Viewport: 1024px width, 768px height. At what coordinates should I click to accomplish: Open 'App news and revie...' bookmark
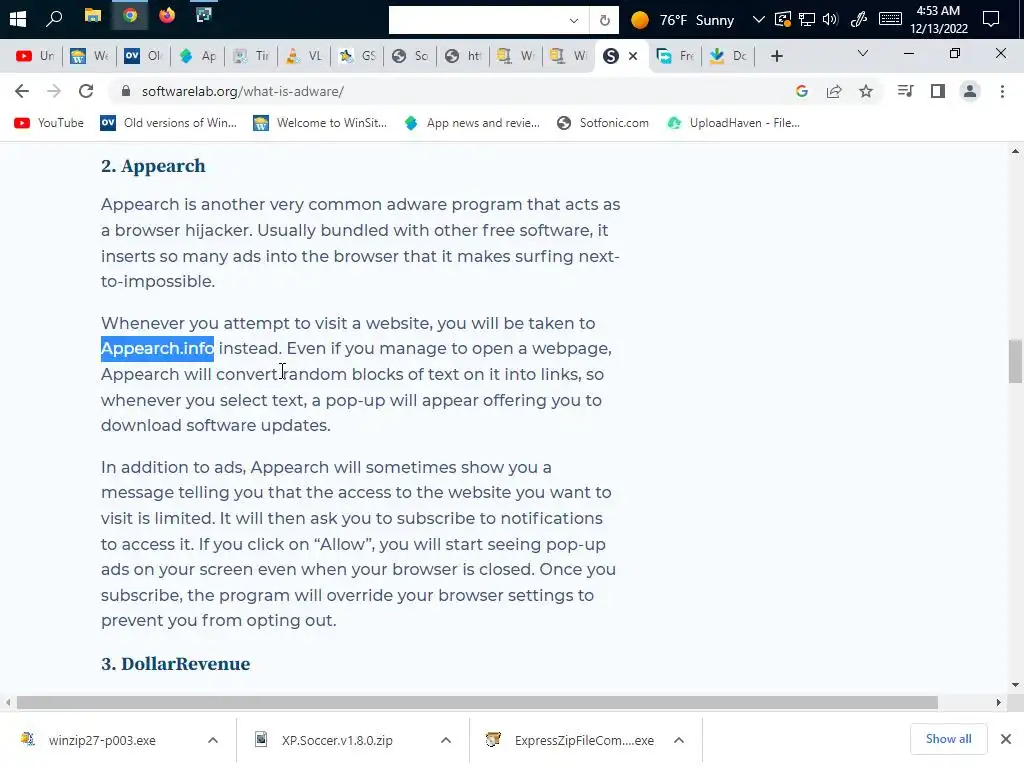[x=472, y=123]
